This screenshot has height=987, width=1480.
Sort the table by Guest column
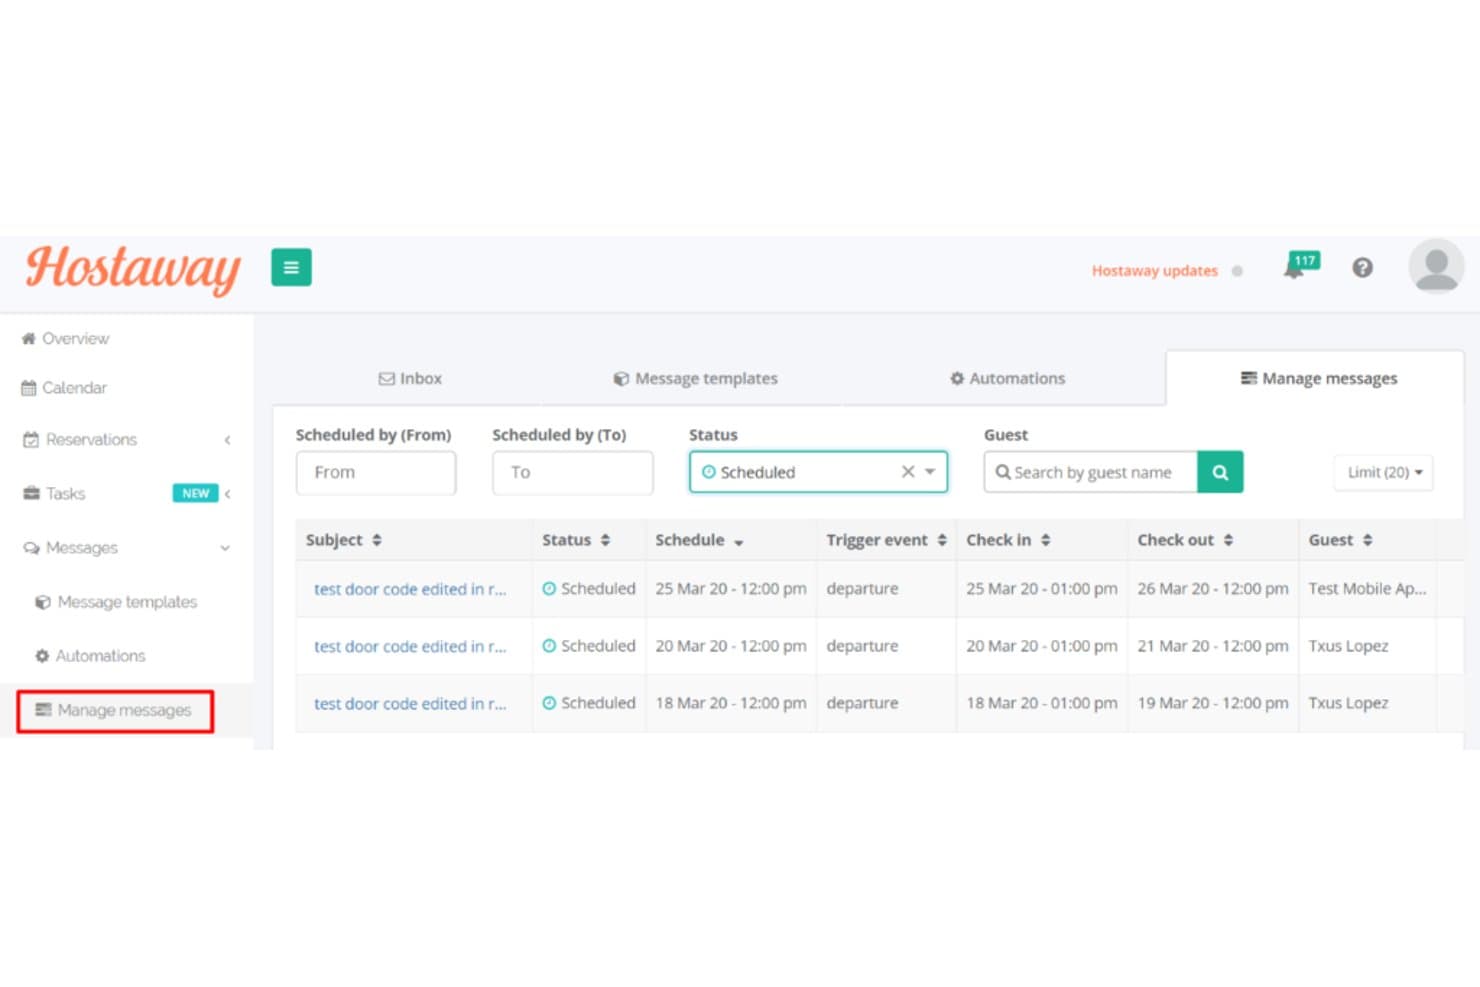point(1340,540)
